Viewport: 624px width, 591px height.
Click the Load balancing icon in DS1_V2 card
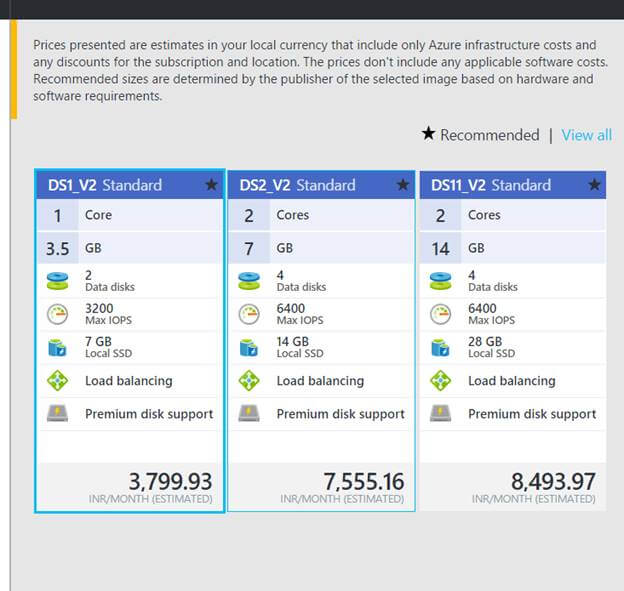tap(57, 380)
